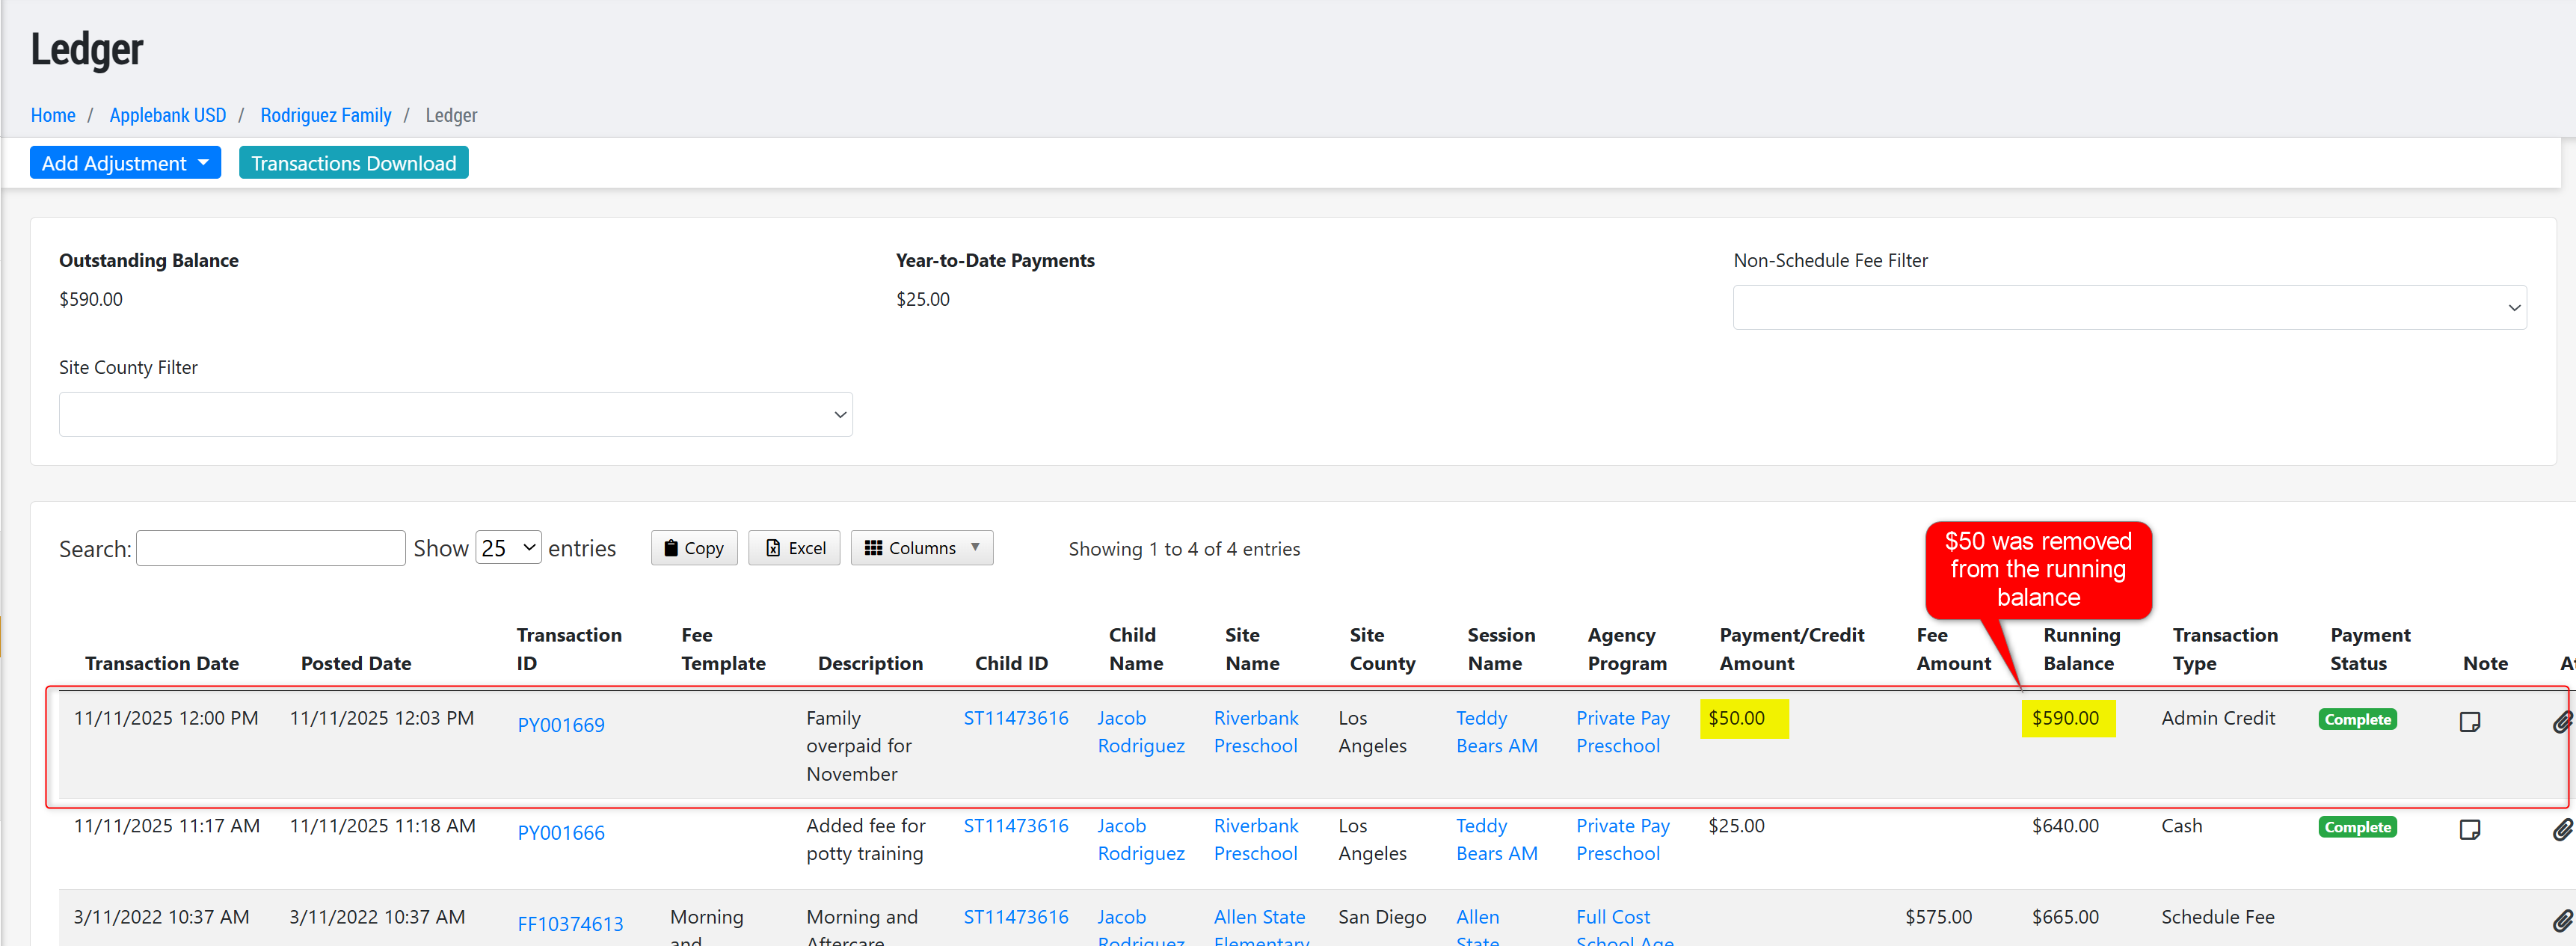Open note icon for PY001666 row
The width and height of the screenshot is (2576, 946).
2469,829
